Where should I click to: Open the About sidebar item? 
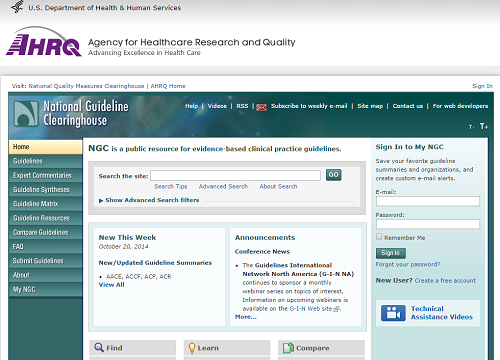coord(45,275)
